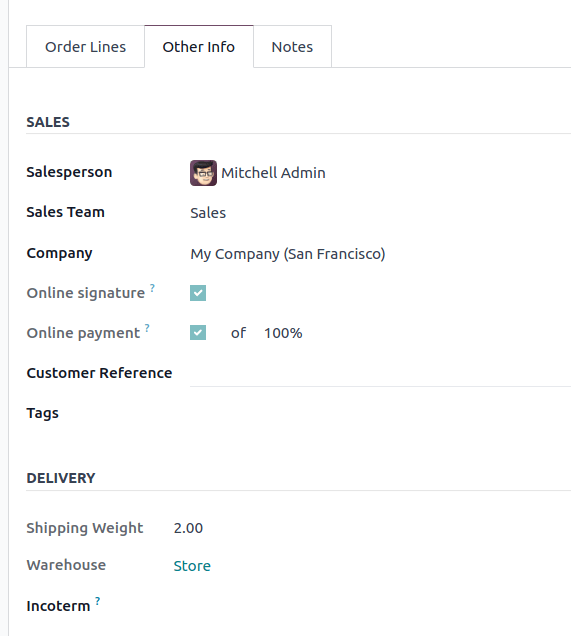Toggle the Online signature checkbox
571x636 pixels.
coord(198,293)
